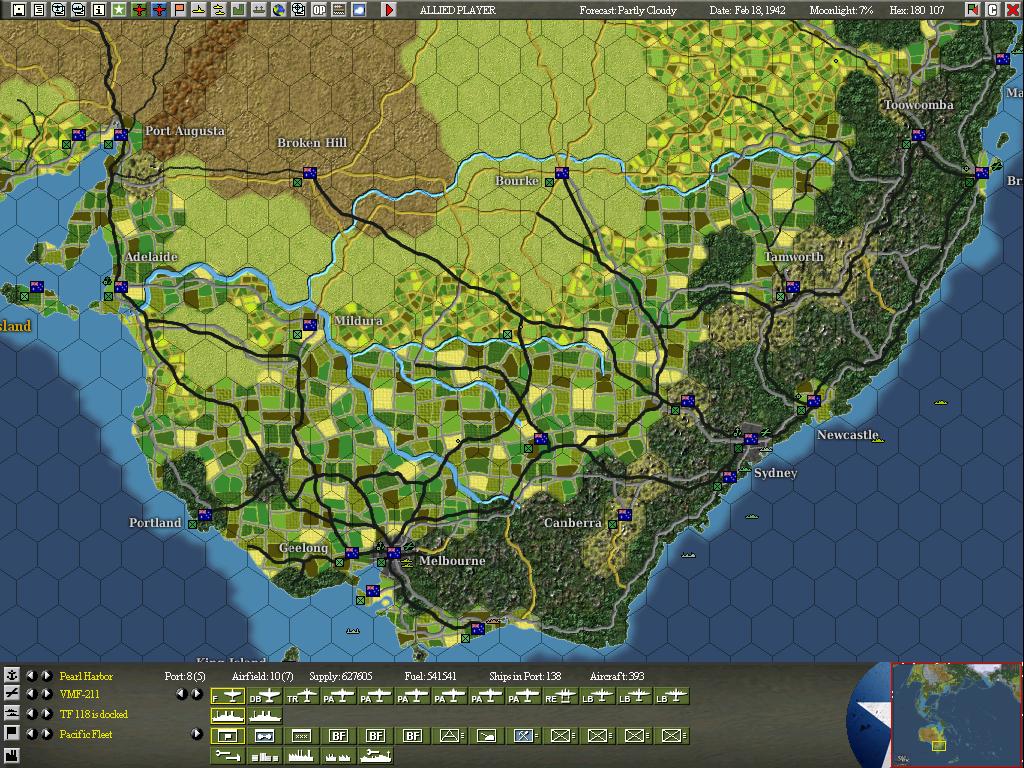1024x768 pixels.
Task: Click the Mildura map label
Action: point(358,321)
